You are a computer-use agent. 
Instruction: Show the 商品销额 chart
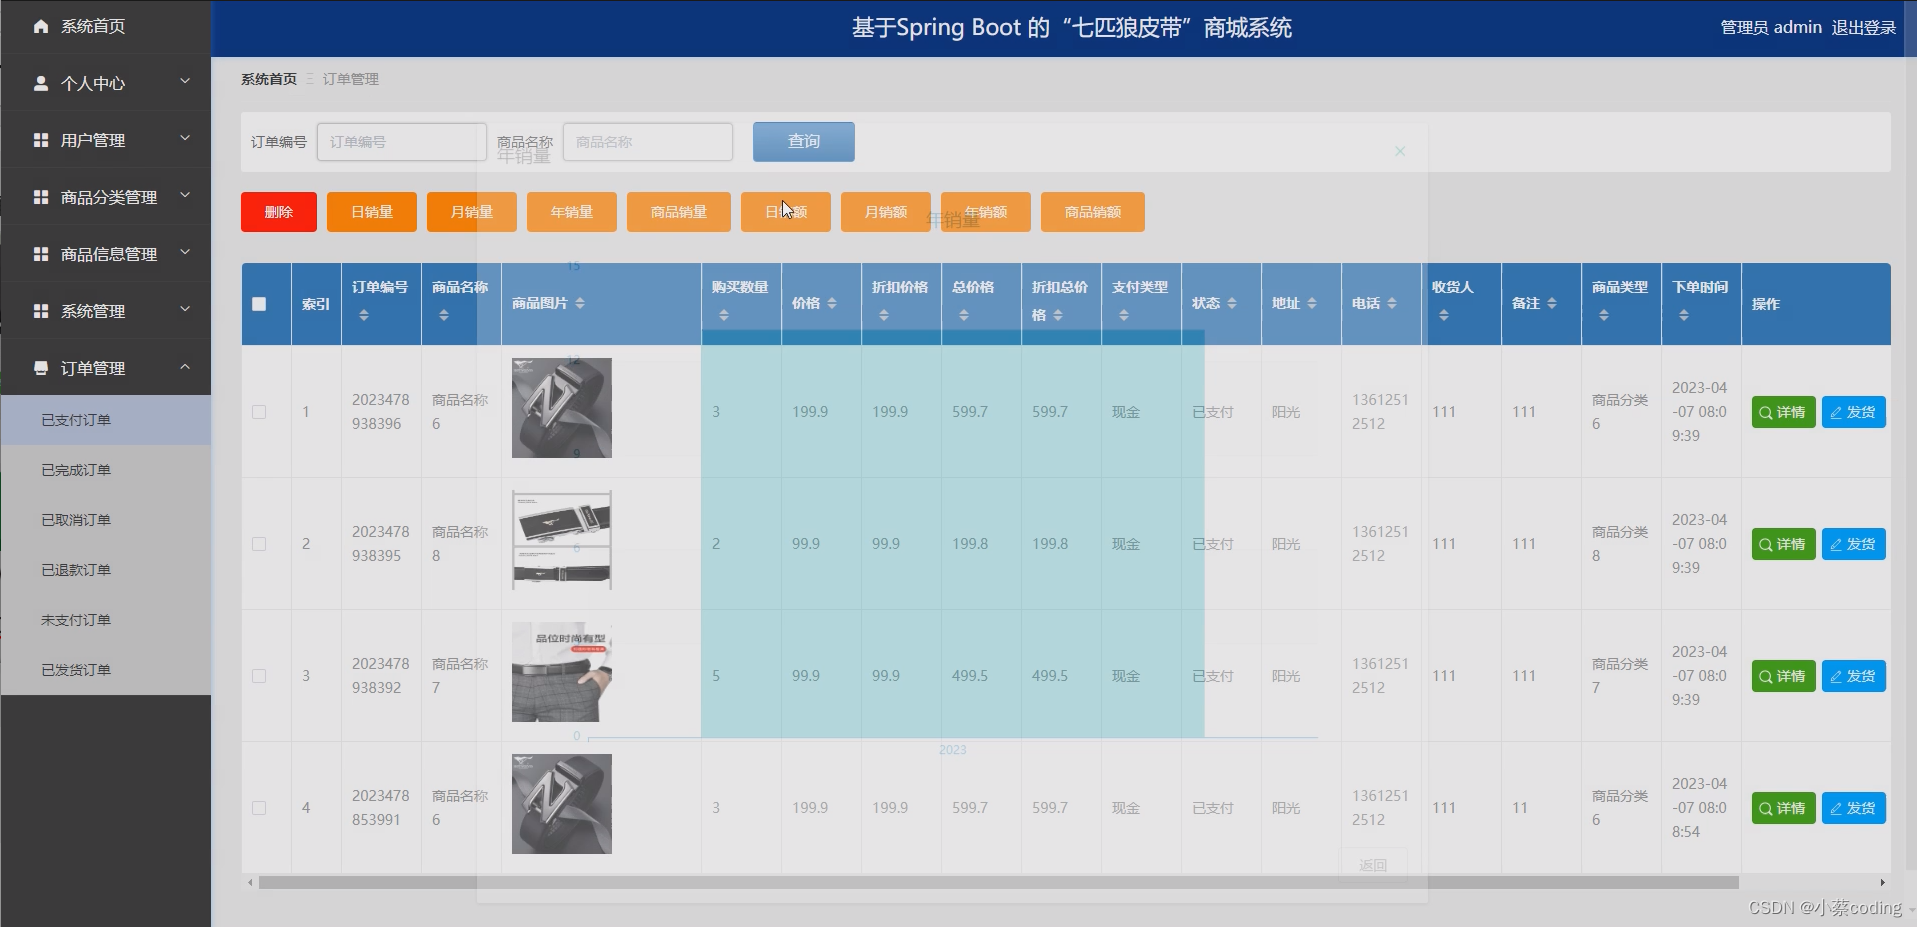coord(1093,212)
